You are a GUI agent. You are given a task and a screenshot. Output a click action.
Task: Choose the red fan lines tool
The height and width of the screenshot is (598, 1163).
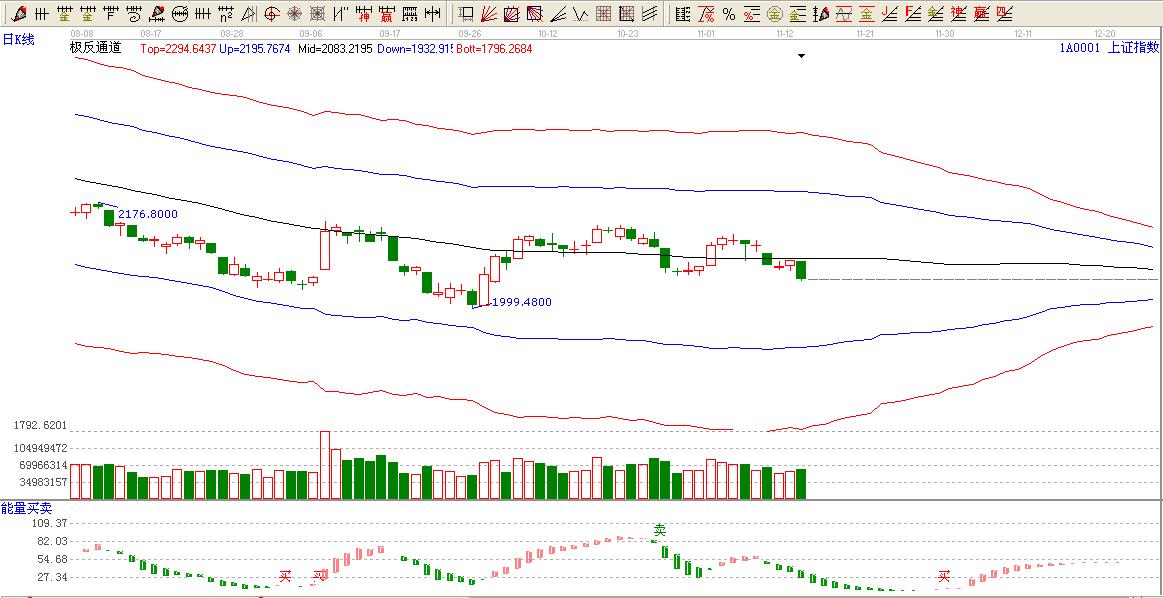pyautogui.click(x=489, y=14)
